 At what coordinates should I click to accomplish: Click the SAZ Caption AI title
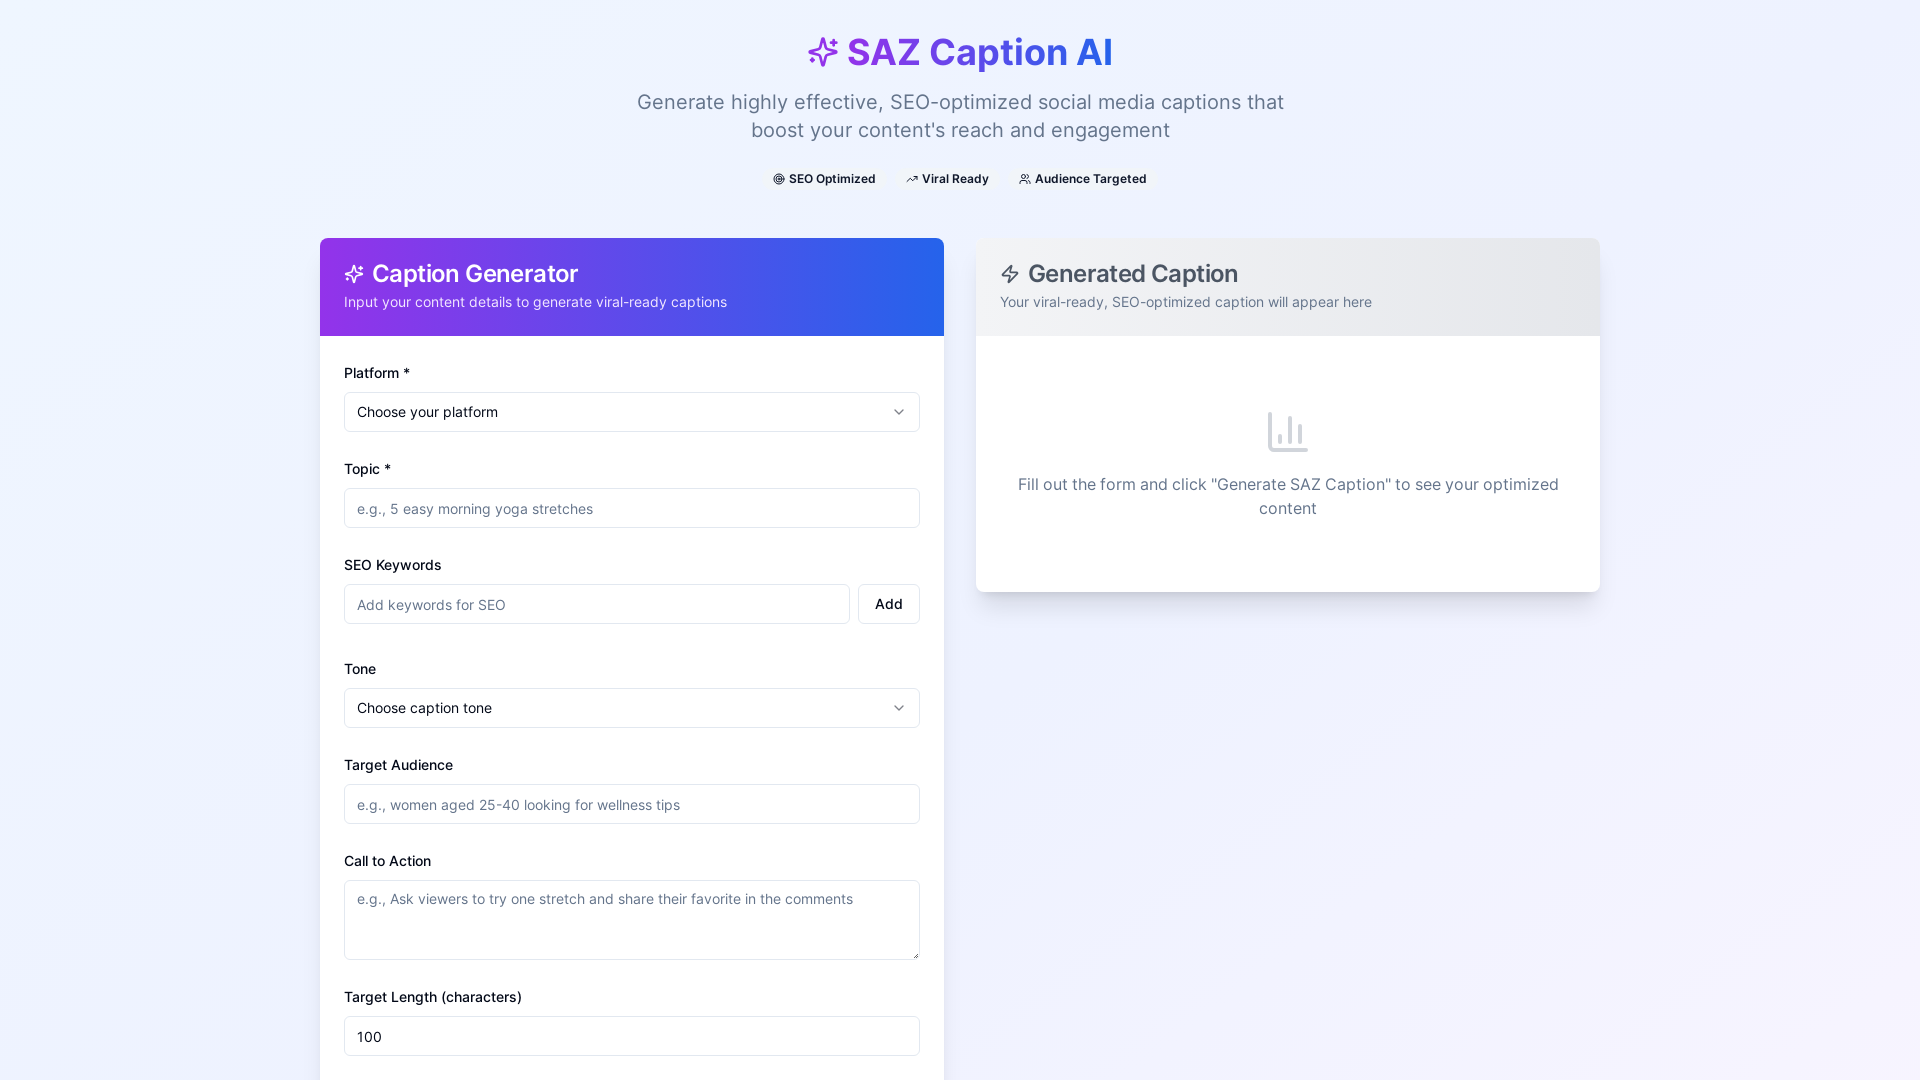tap(980, 52)
